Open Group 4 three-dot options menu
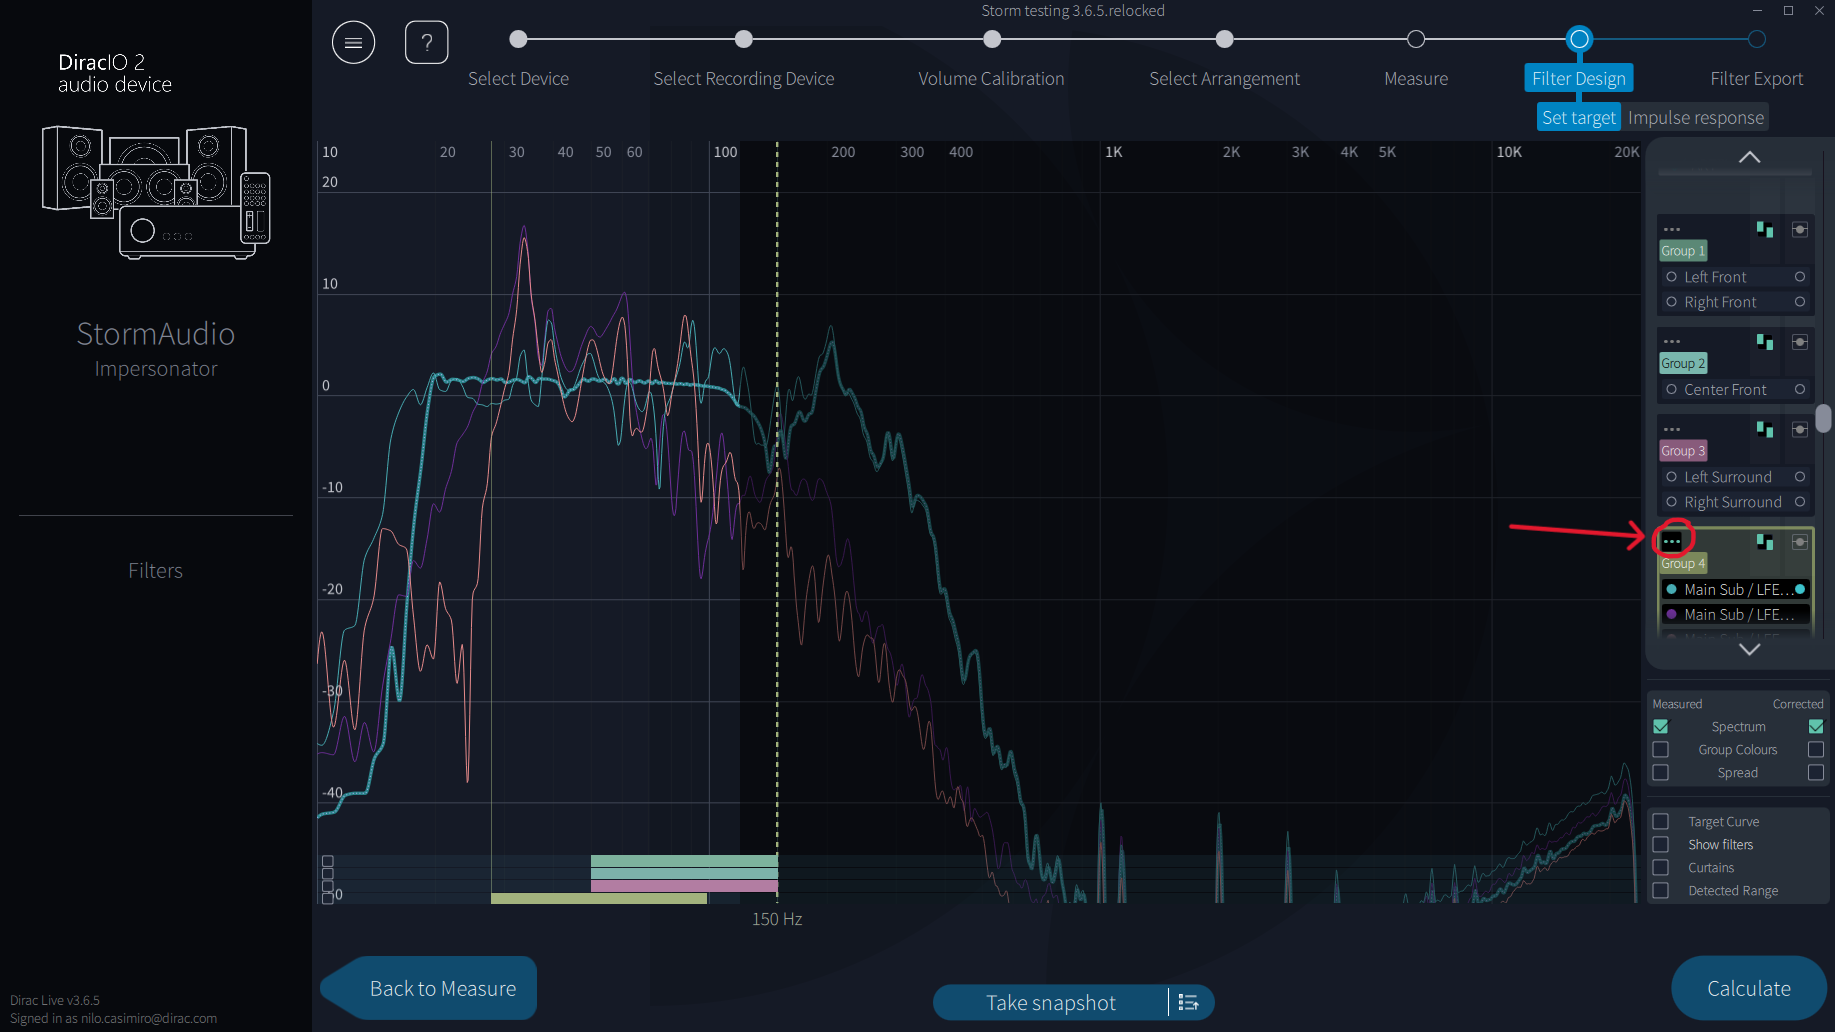 (1672, 541)
